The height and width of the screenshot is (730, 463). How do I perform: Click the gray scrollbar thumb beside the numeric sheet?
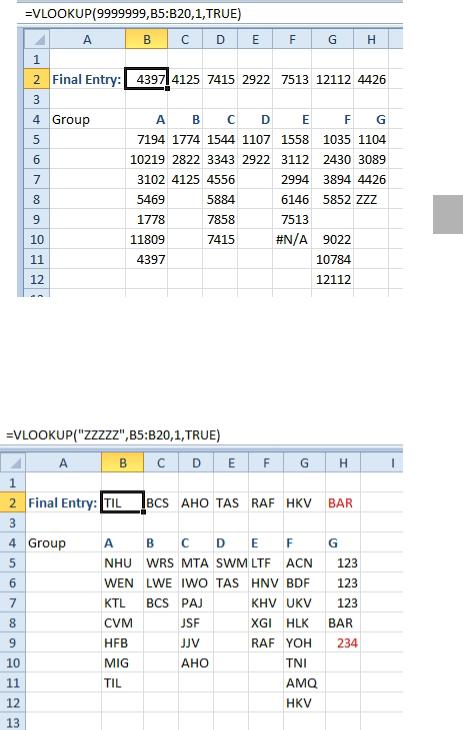pos(448,214)
